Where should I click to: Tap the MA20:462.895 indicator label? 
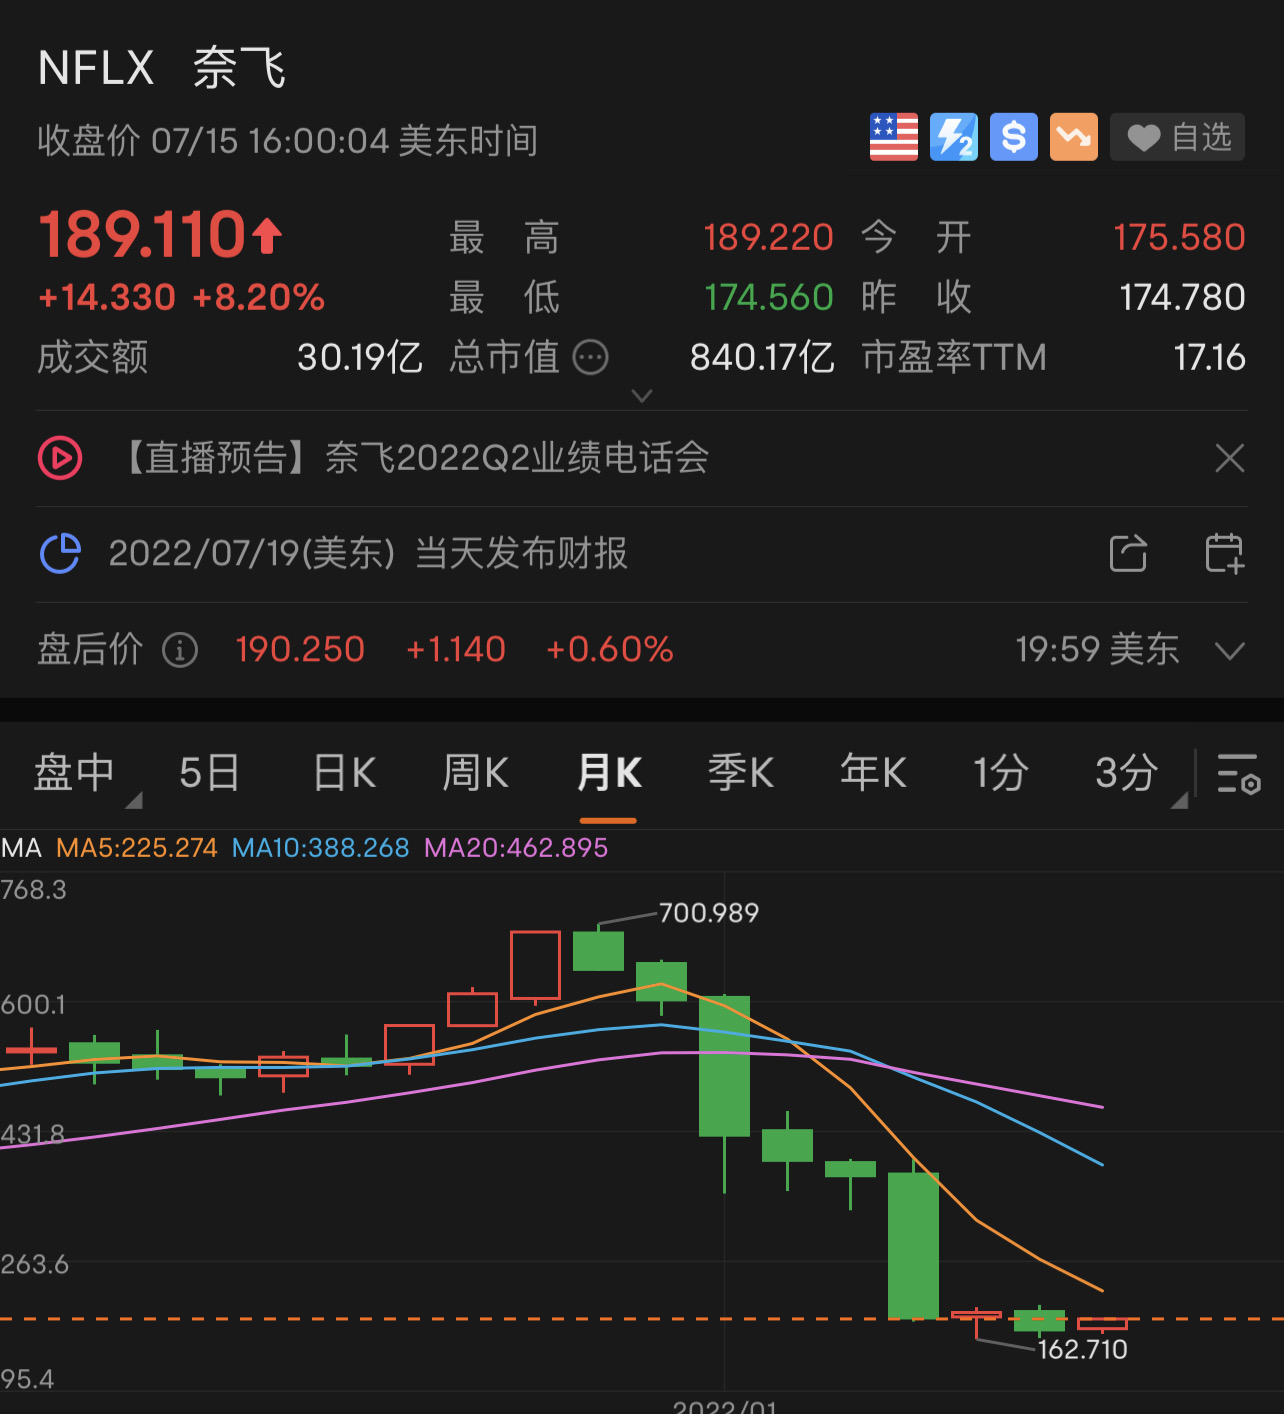pyautogui.click(x=516, y=848)
